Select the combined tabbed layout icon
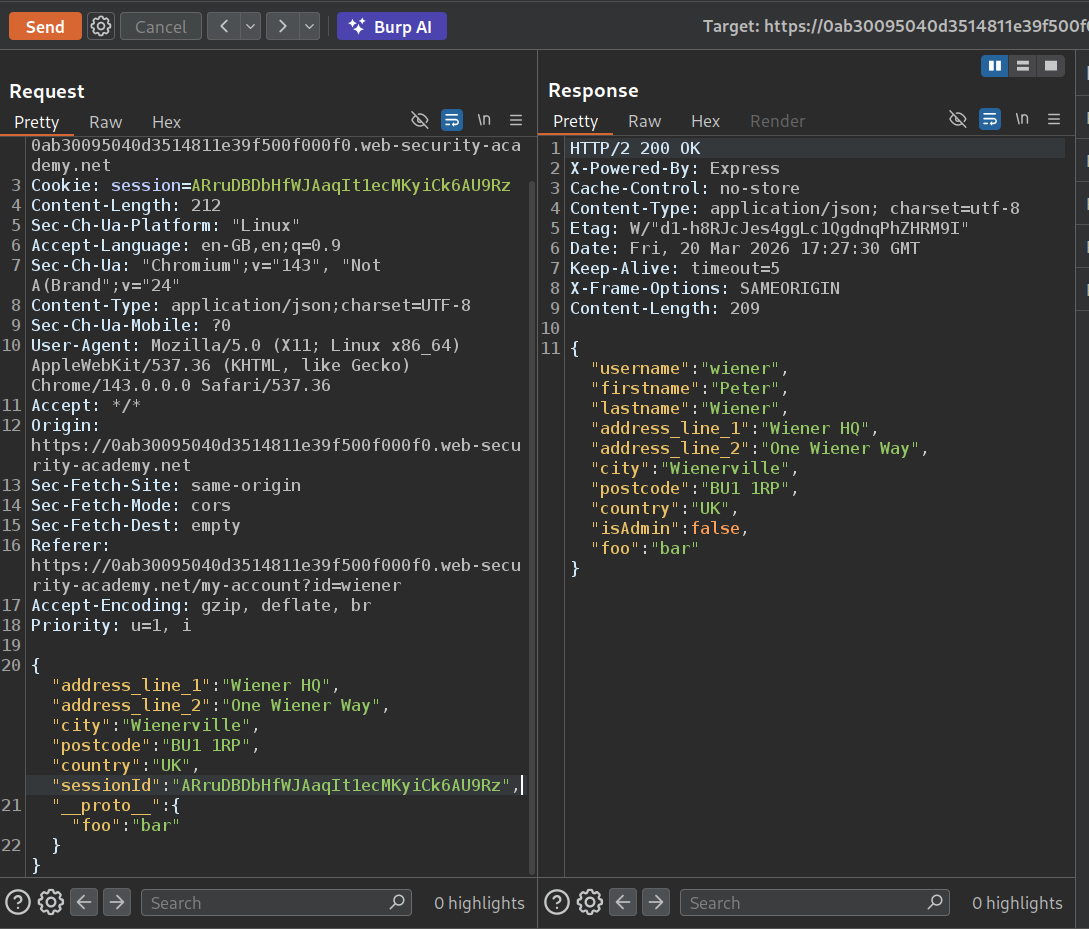 (1050, 66)
